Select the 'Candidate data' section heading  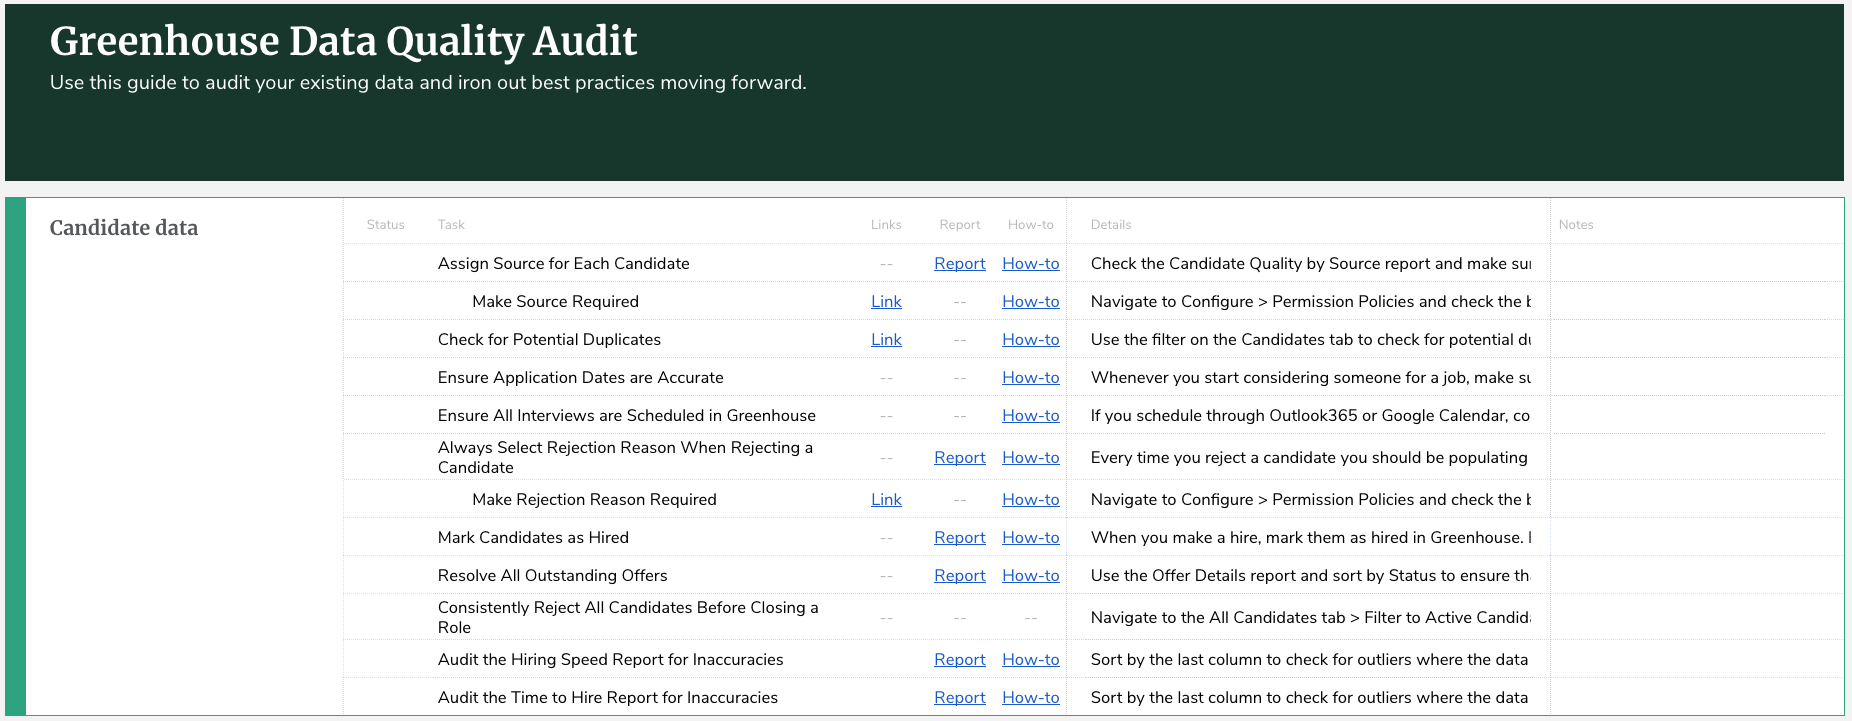[x=124, y=228]
